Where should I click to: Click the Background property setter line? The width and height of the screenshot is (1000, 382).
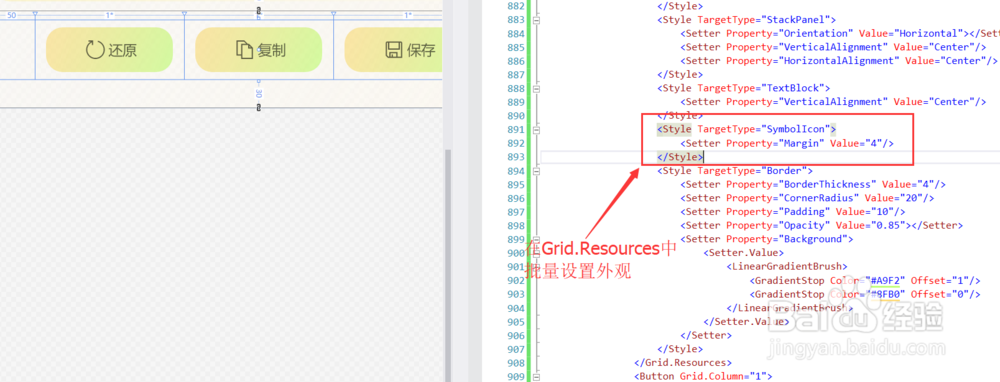(767, 239)
